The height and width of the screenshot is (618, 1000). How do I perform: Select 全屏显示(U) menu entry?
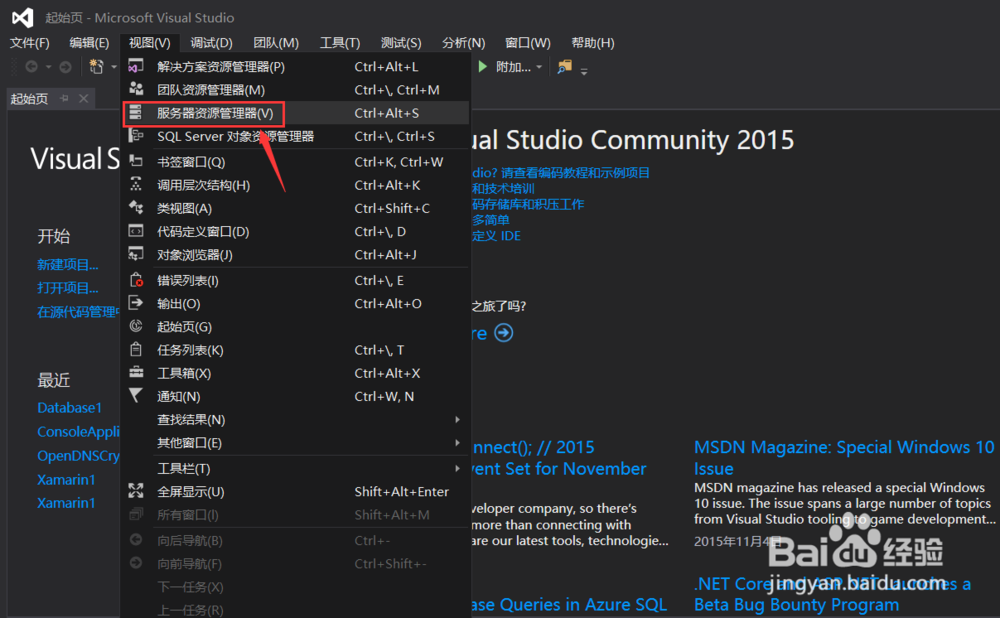coord(296,491)
